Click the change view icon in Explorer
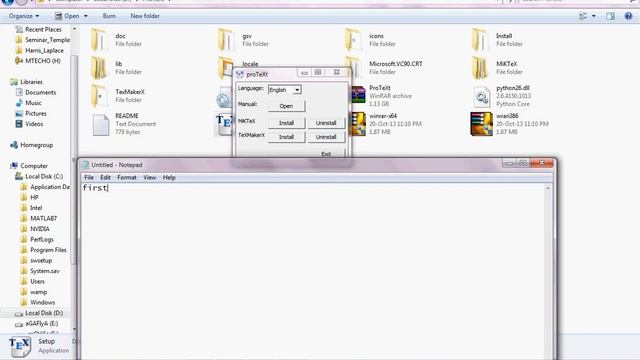Image resolution: width=640 pixels, height=360 pixels. pyautogui.click(x=583, y=16)
